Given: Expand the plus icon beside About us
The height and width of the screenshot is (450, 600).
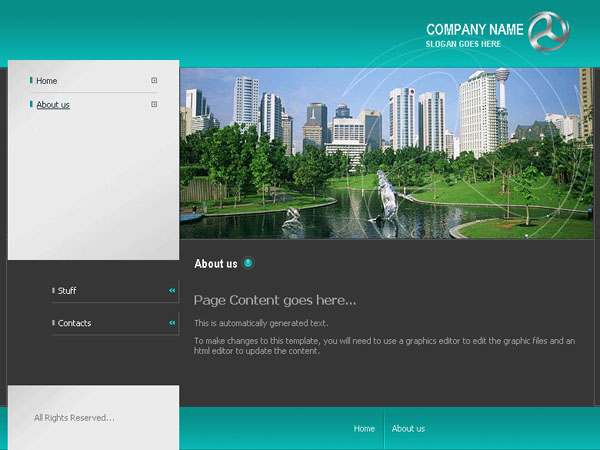Looking at the screenshot, I should pyautogui.click(x=154, y=104).
